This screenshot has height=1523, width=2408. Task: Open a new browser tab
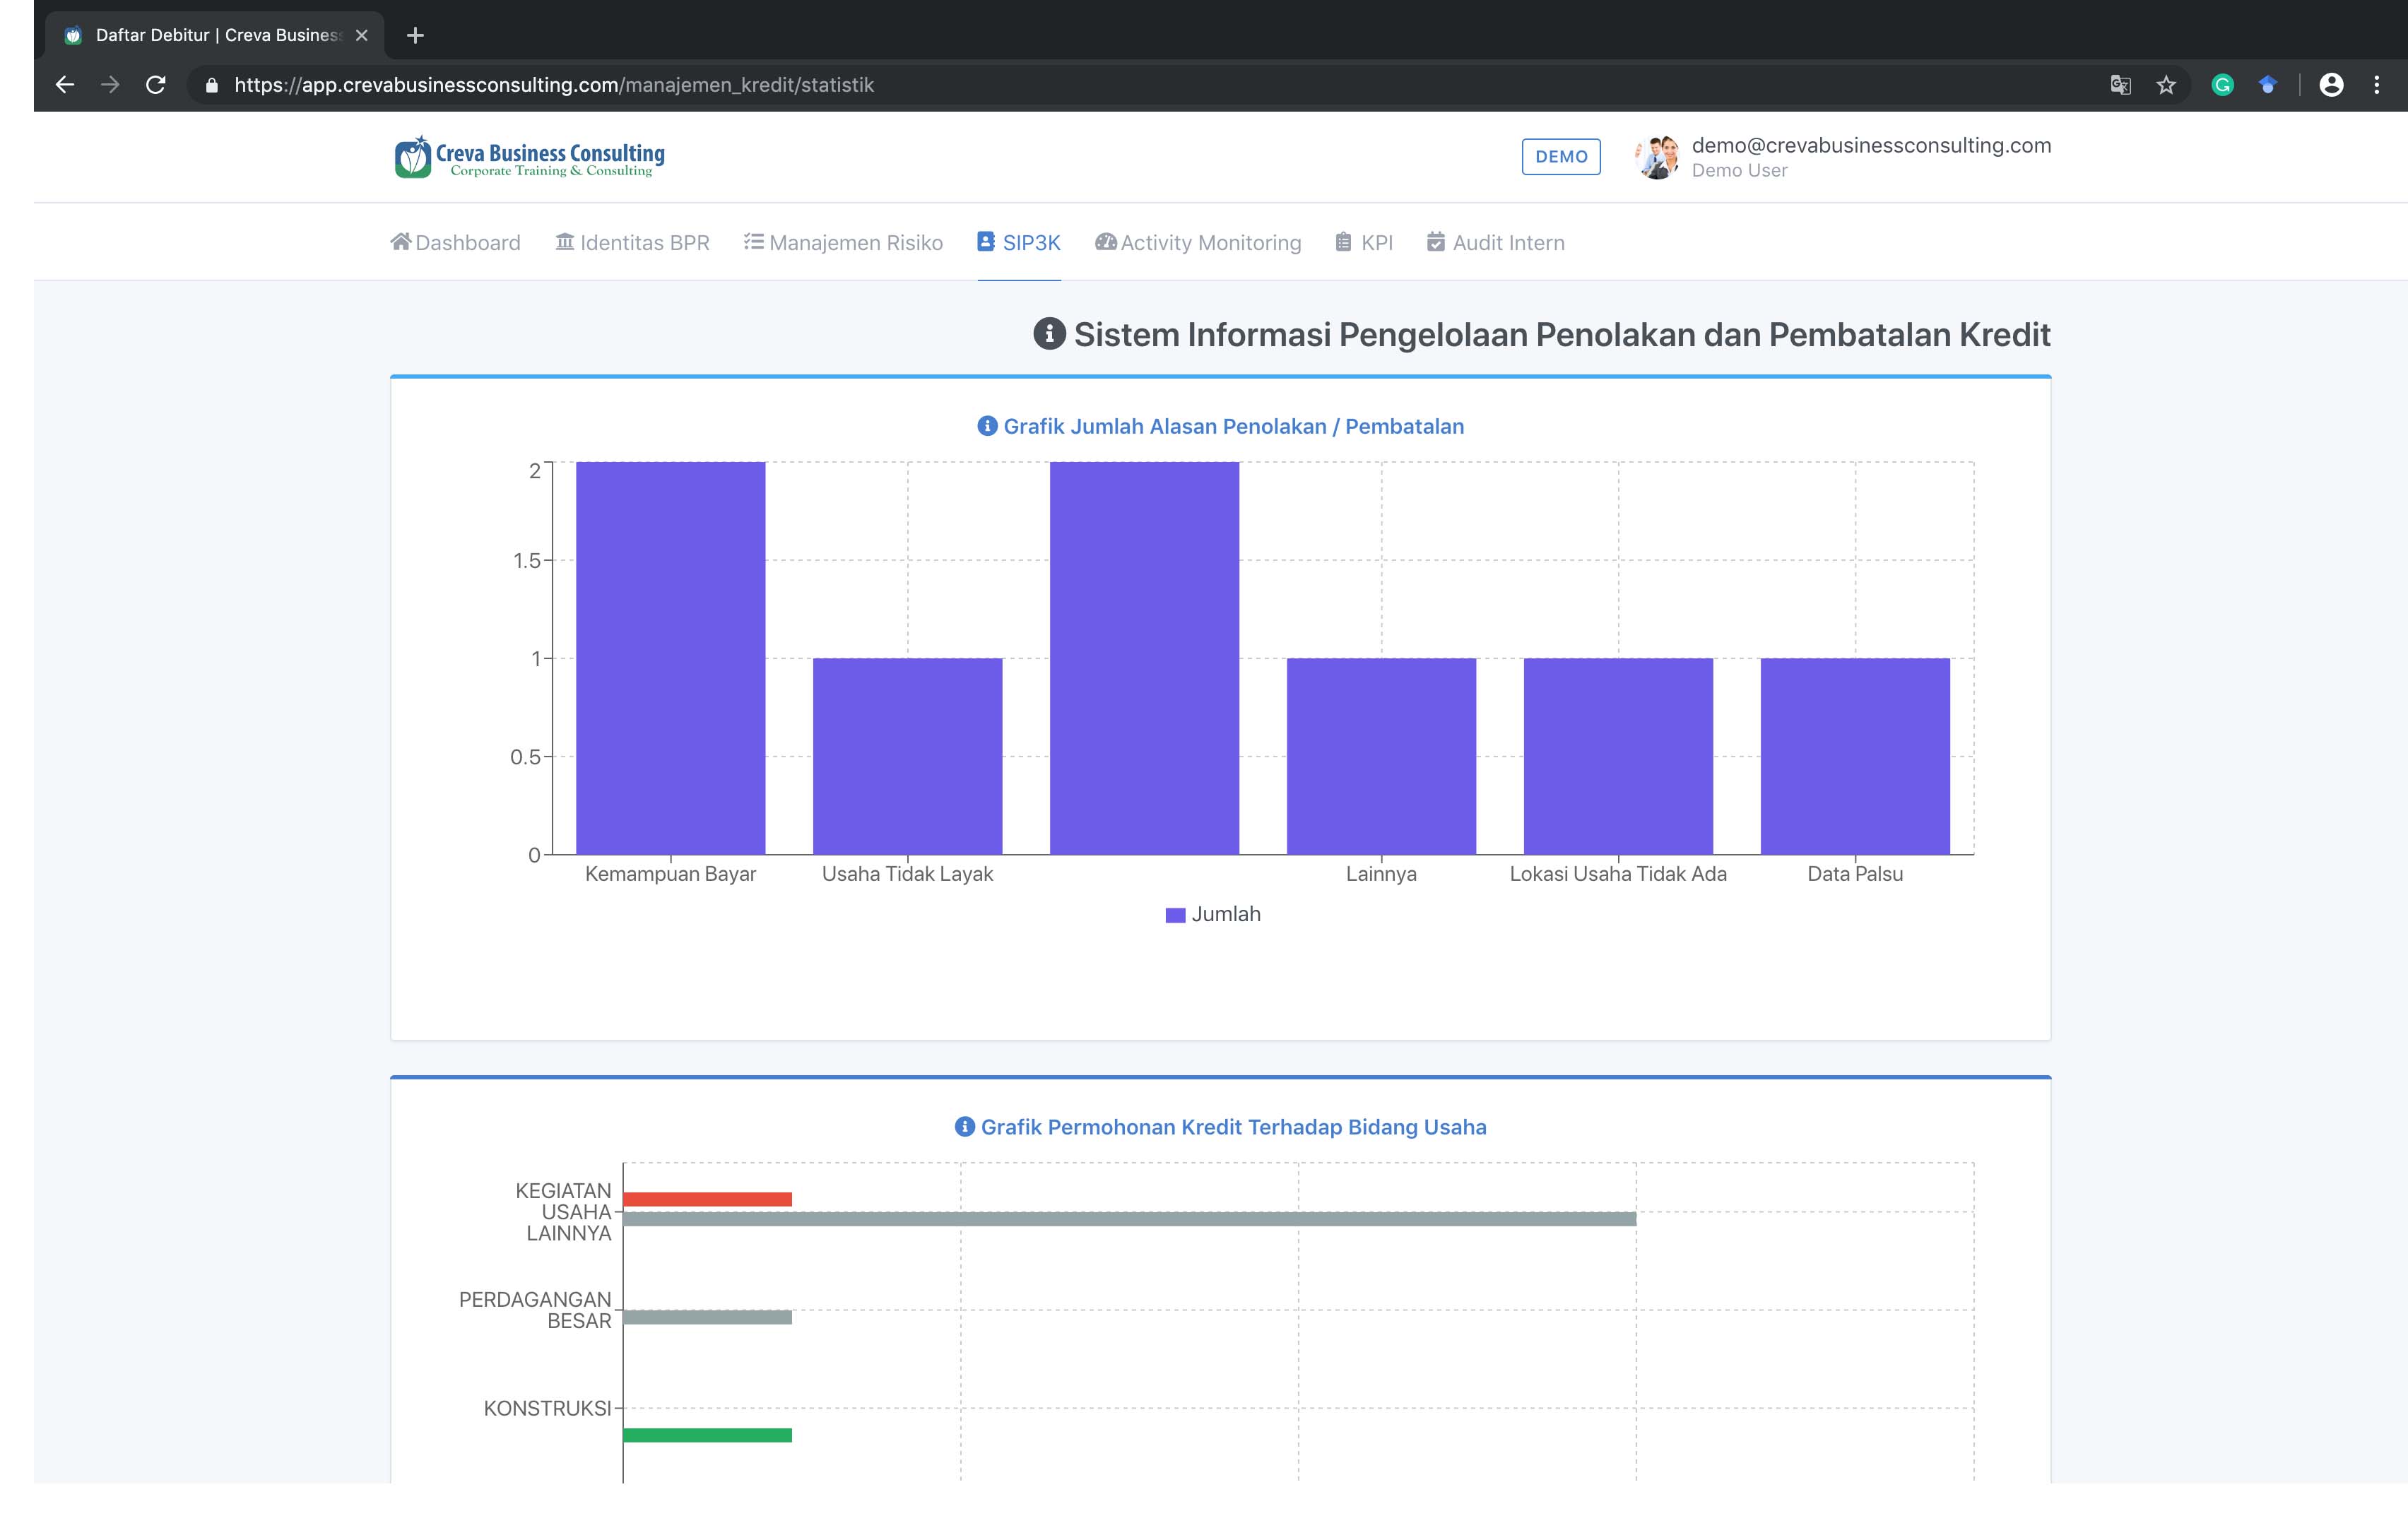415,36
